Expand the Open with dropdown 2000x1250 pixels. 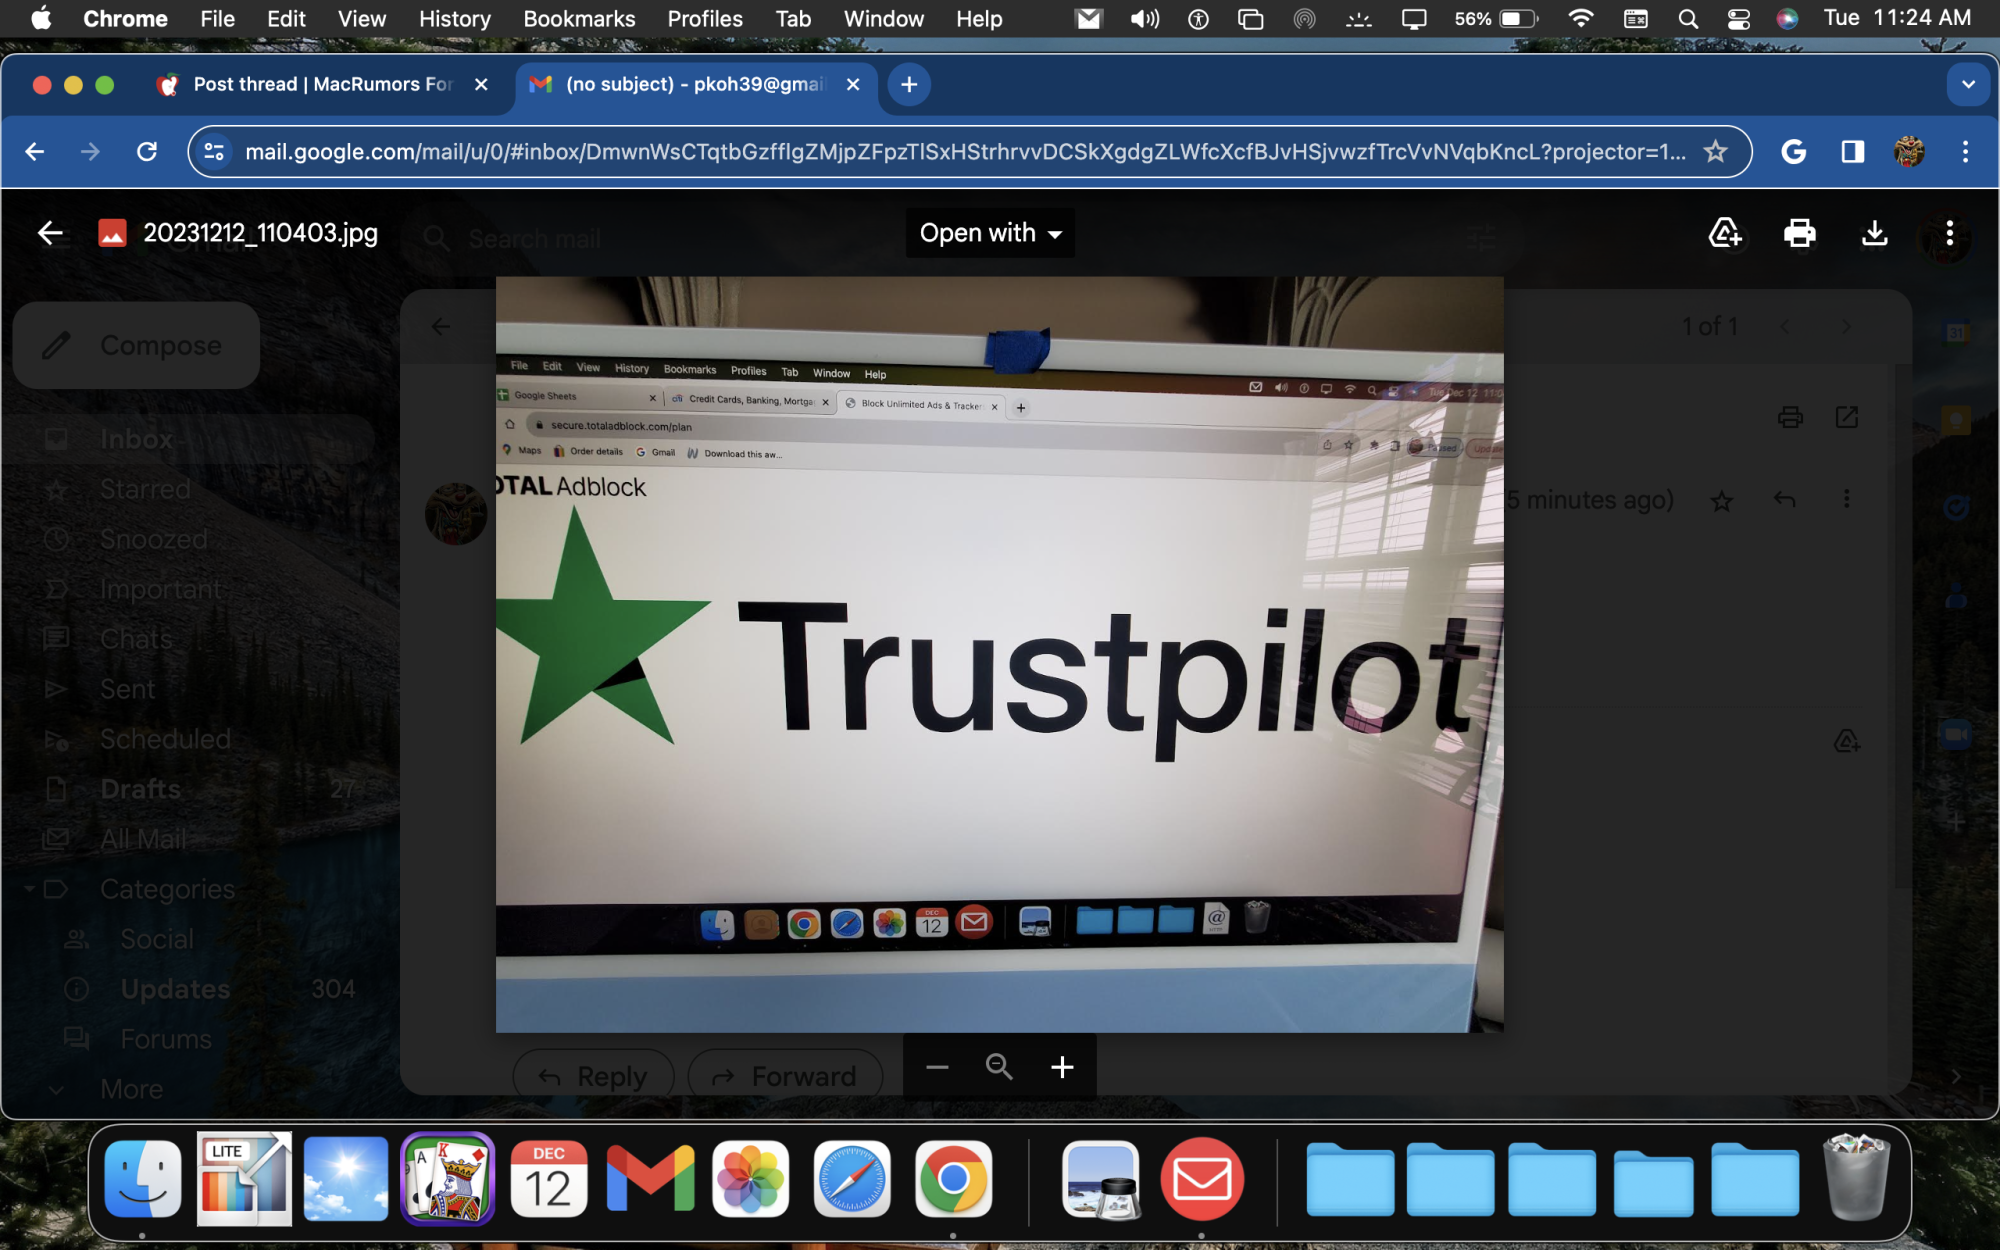coord(990,233)
